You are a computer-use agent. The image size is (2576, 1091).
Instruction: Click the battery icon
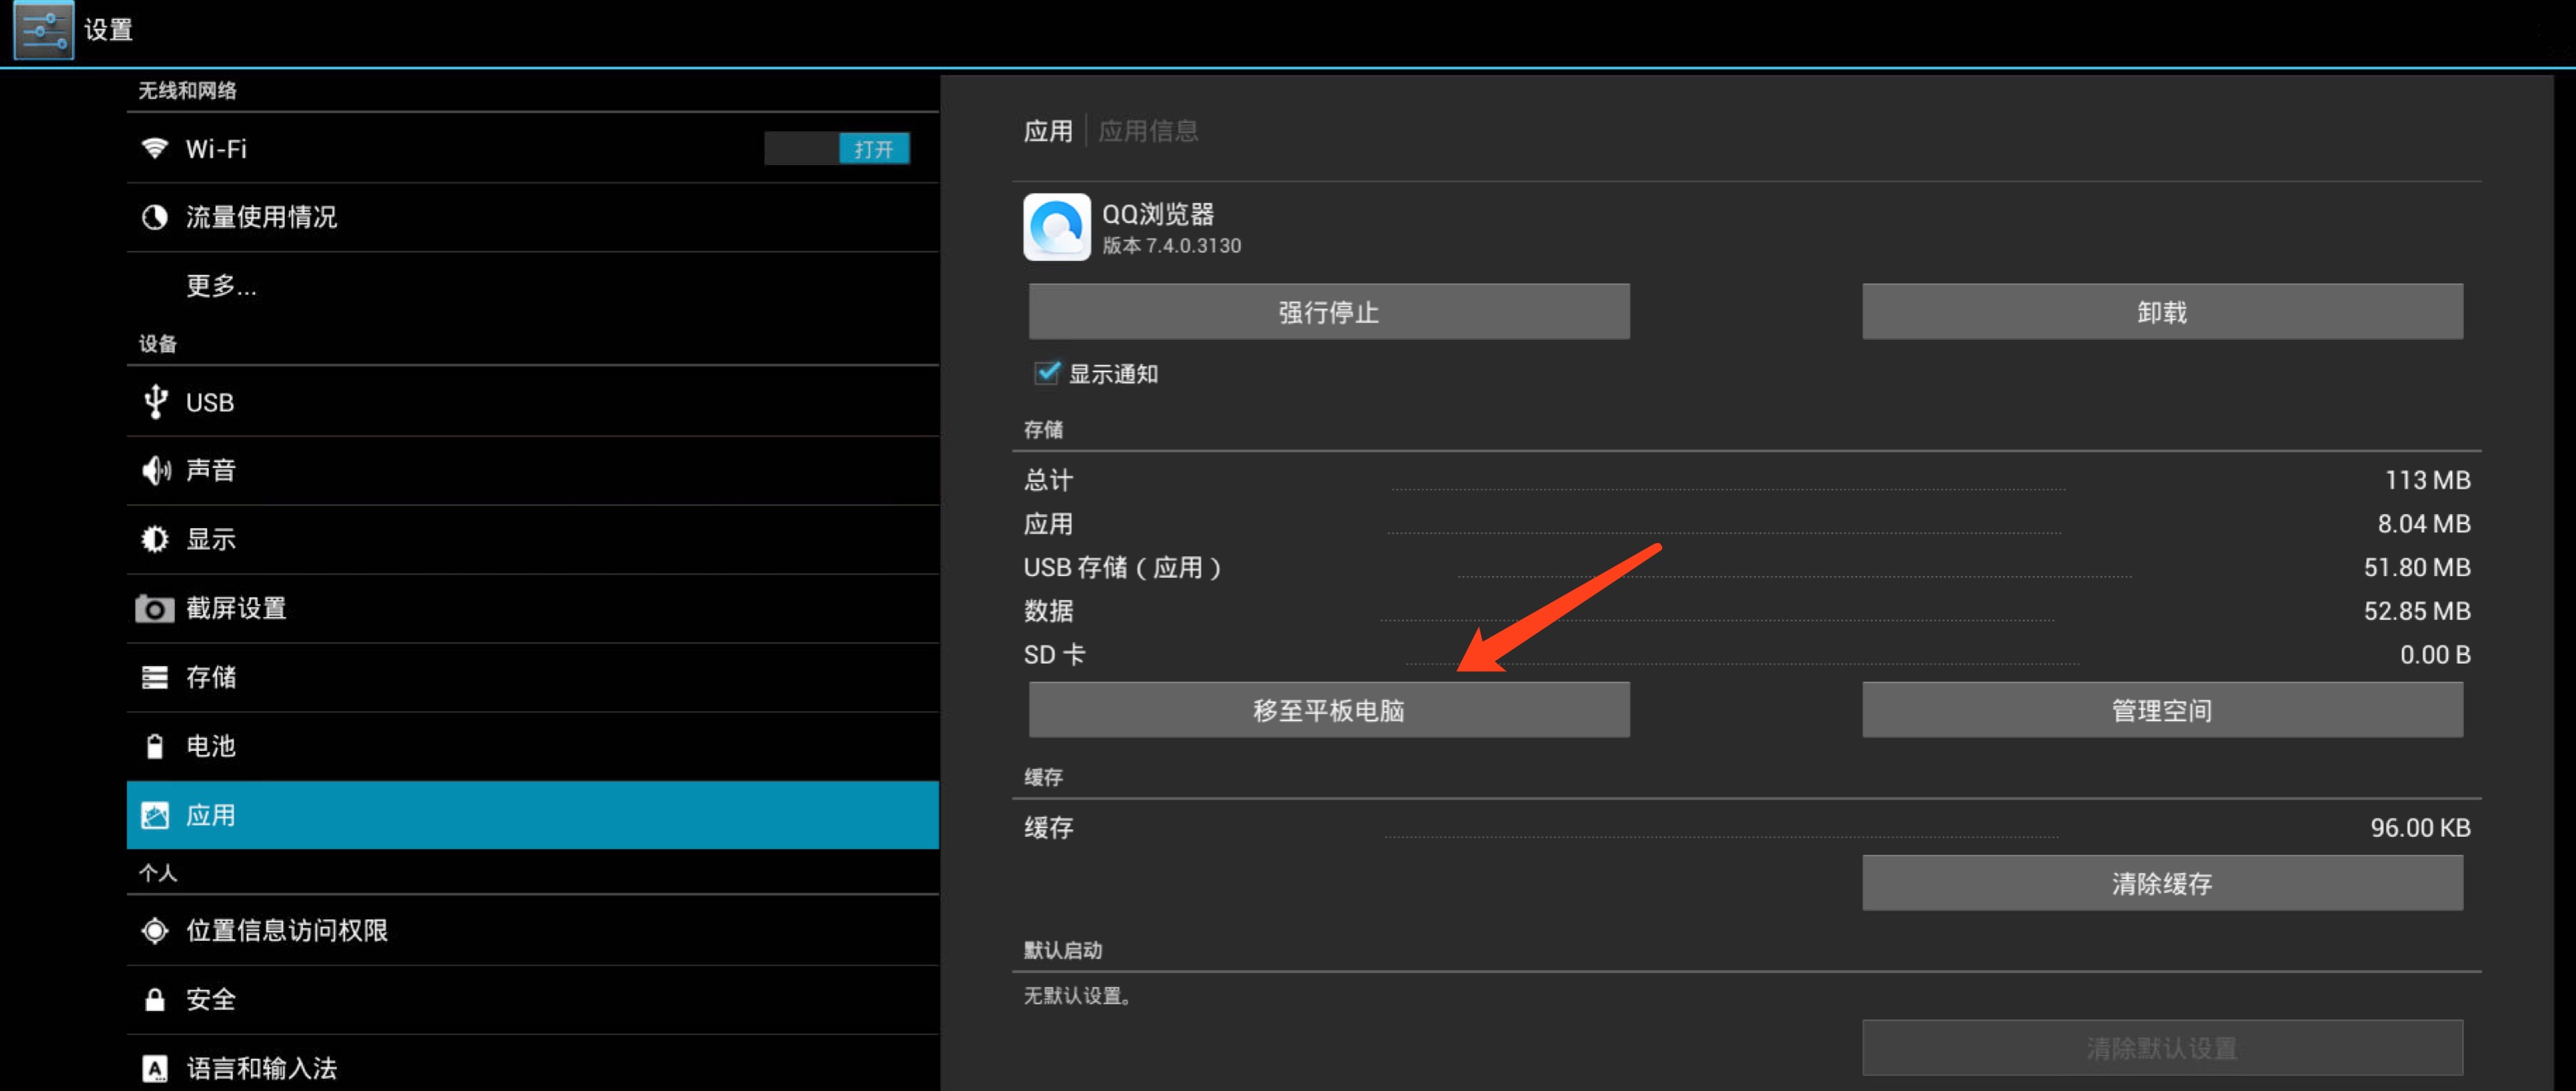point(154,746)
